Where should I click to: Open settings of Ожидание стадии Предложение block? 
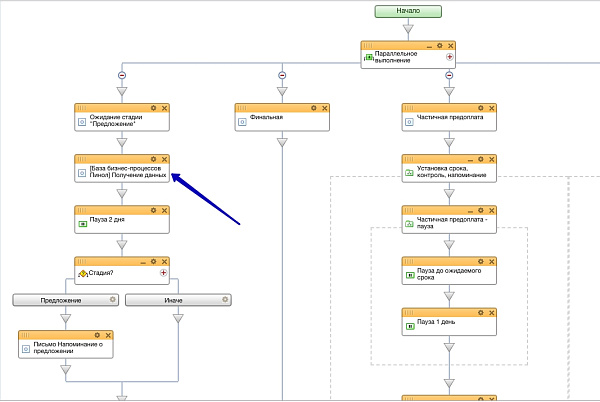(153, 108)
